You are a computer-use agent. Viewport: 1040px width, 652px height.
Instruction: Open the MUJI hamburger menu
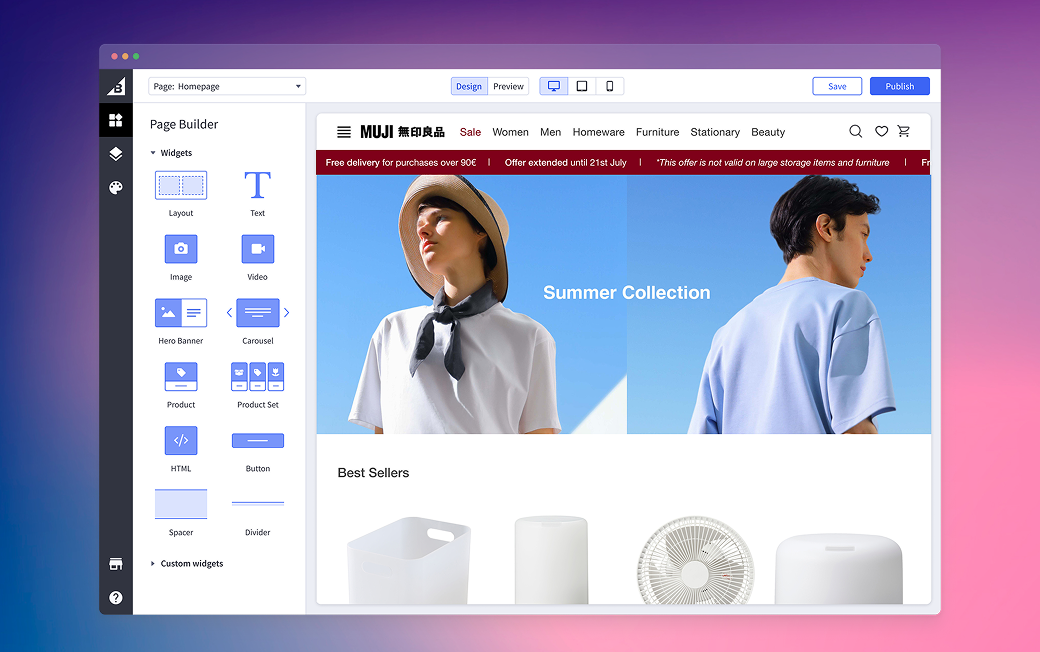click(344, 132)
